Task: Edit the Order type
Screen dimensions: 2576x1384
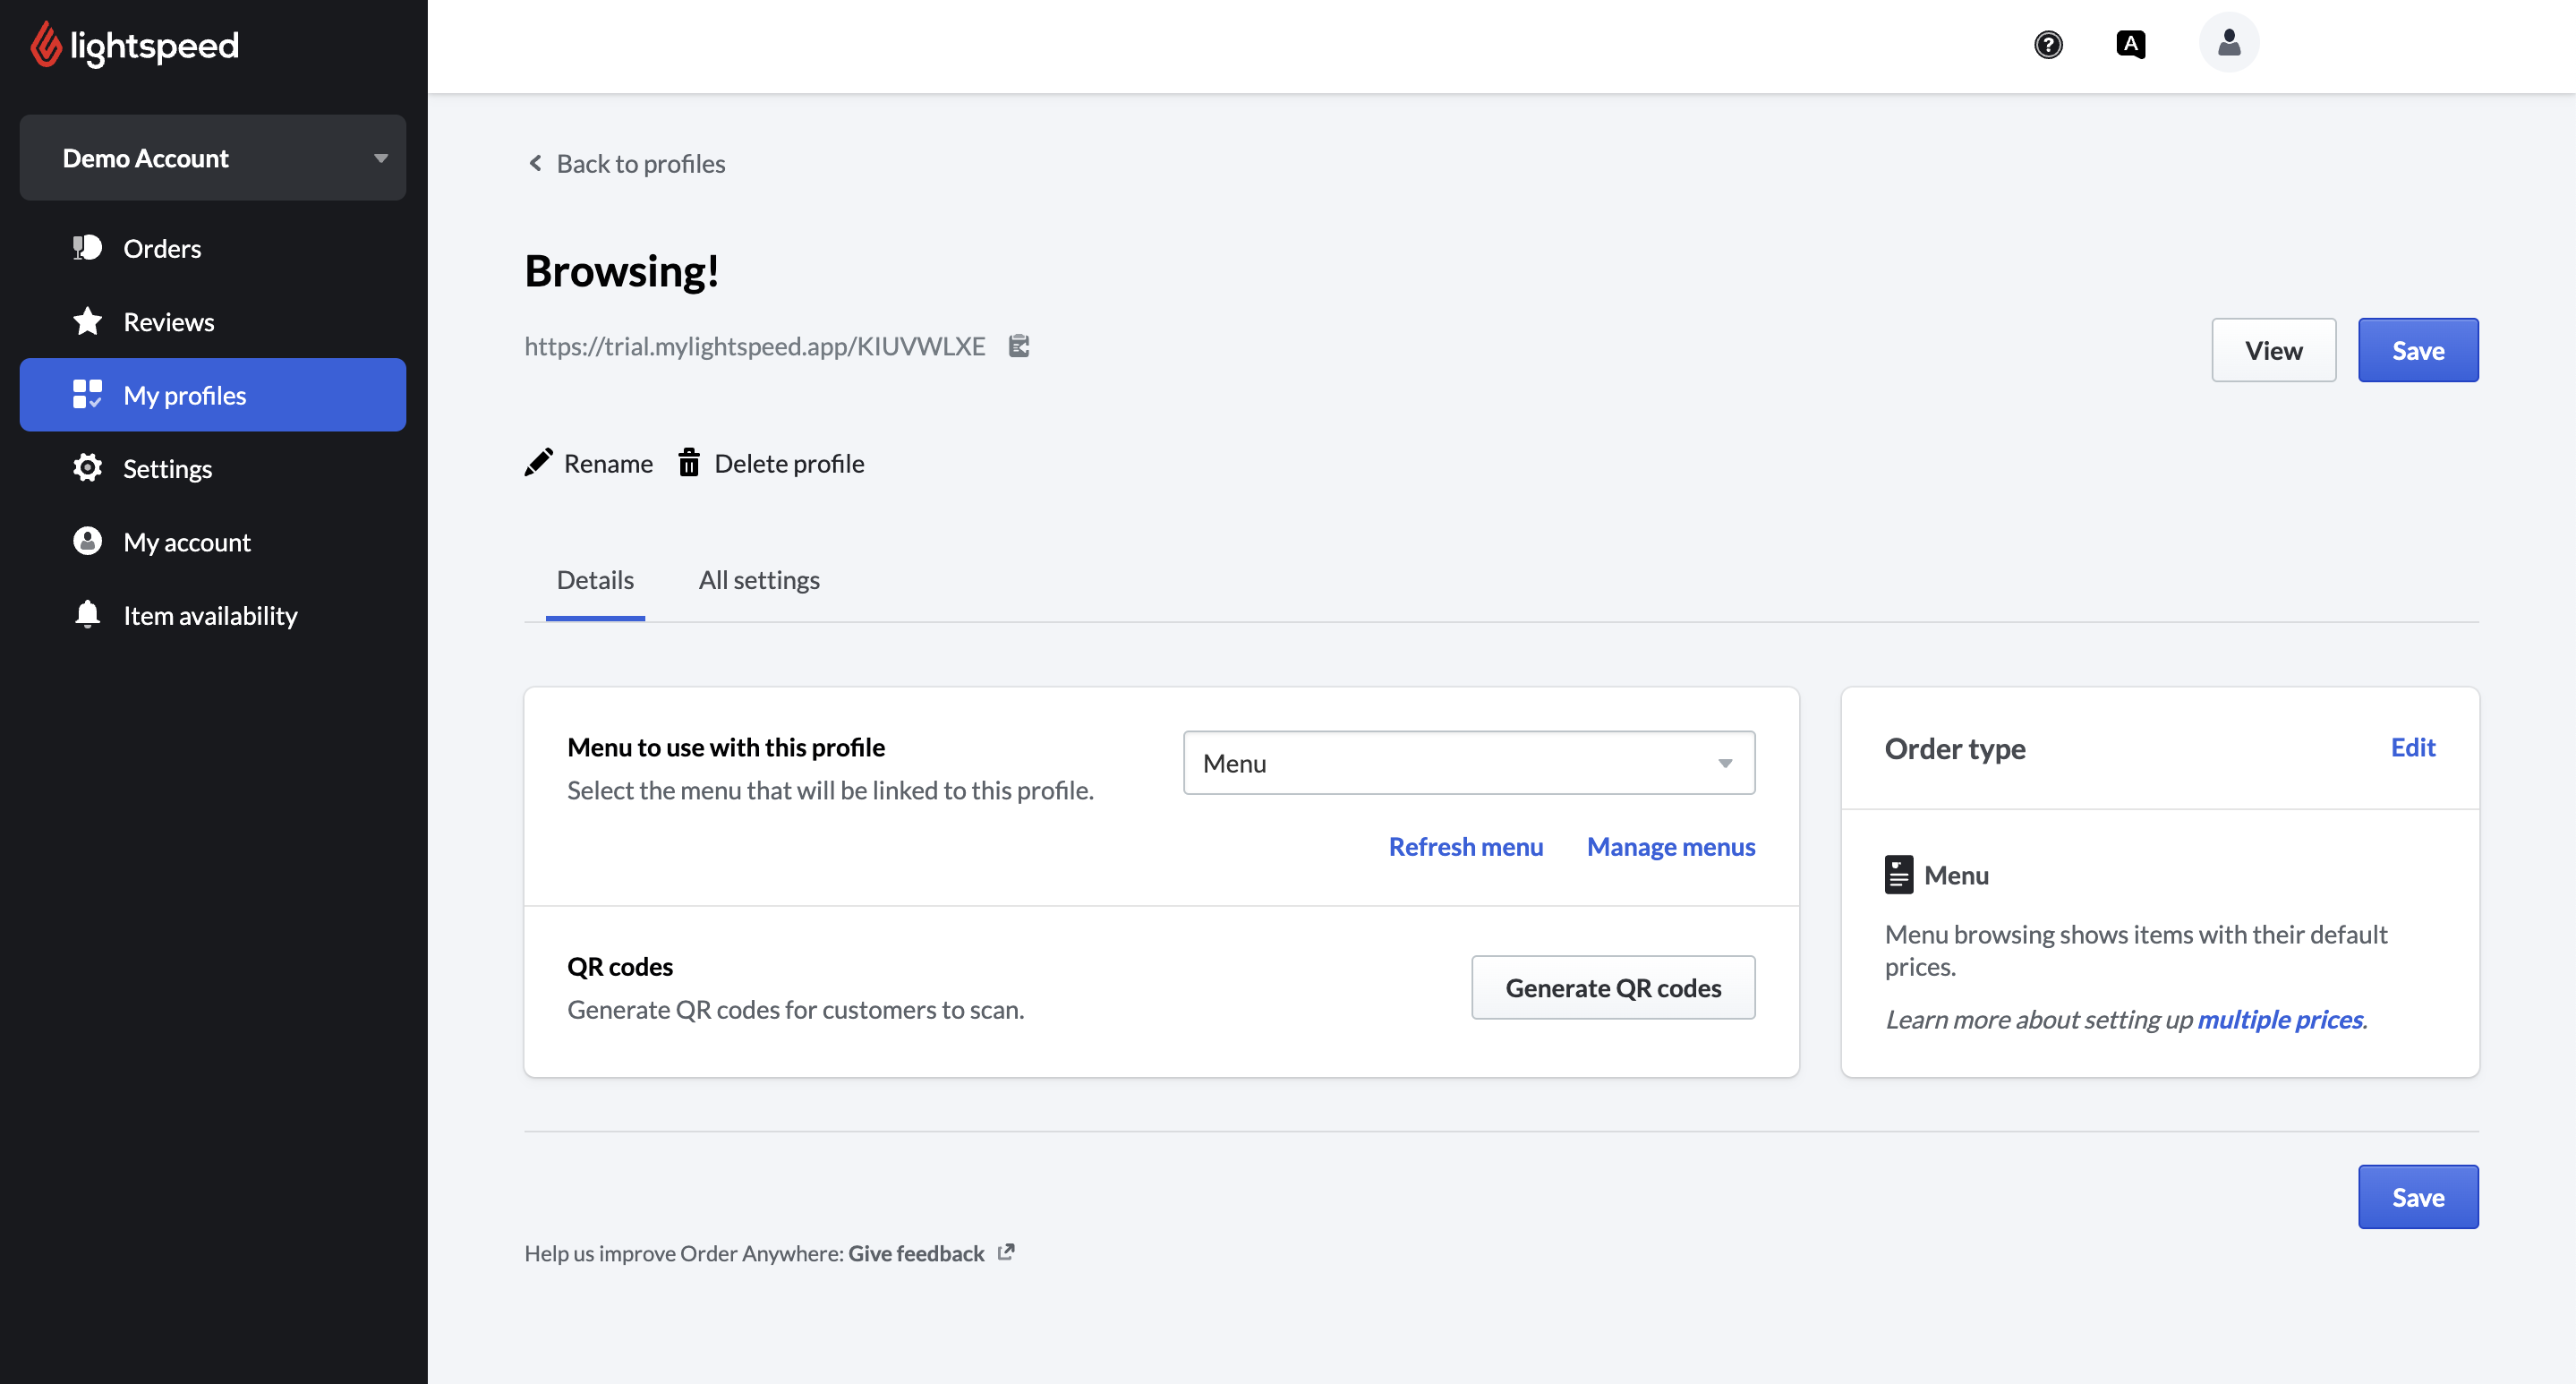Action: (2411, 747)
